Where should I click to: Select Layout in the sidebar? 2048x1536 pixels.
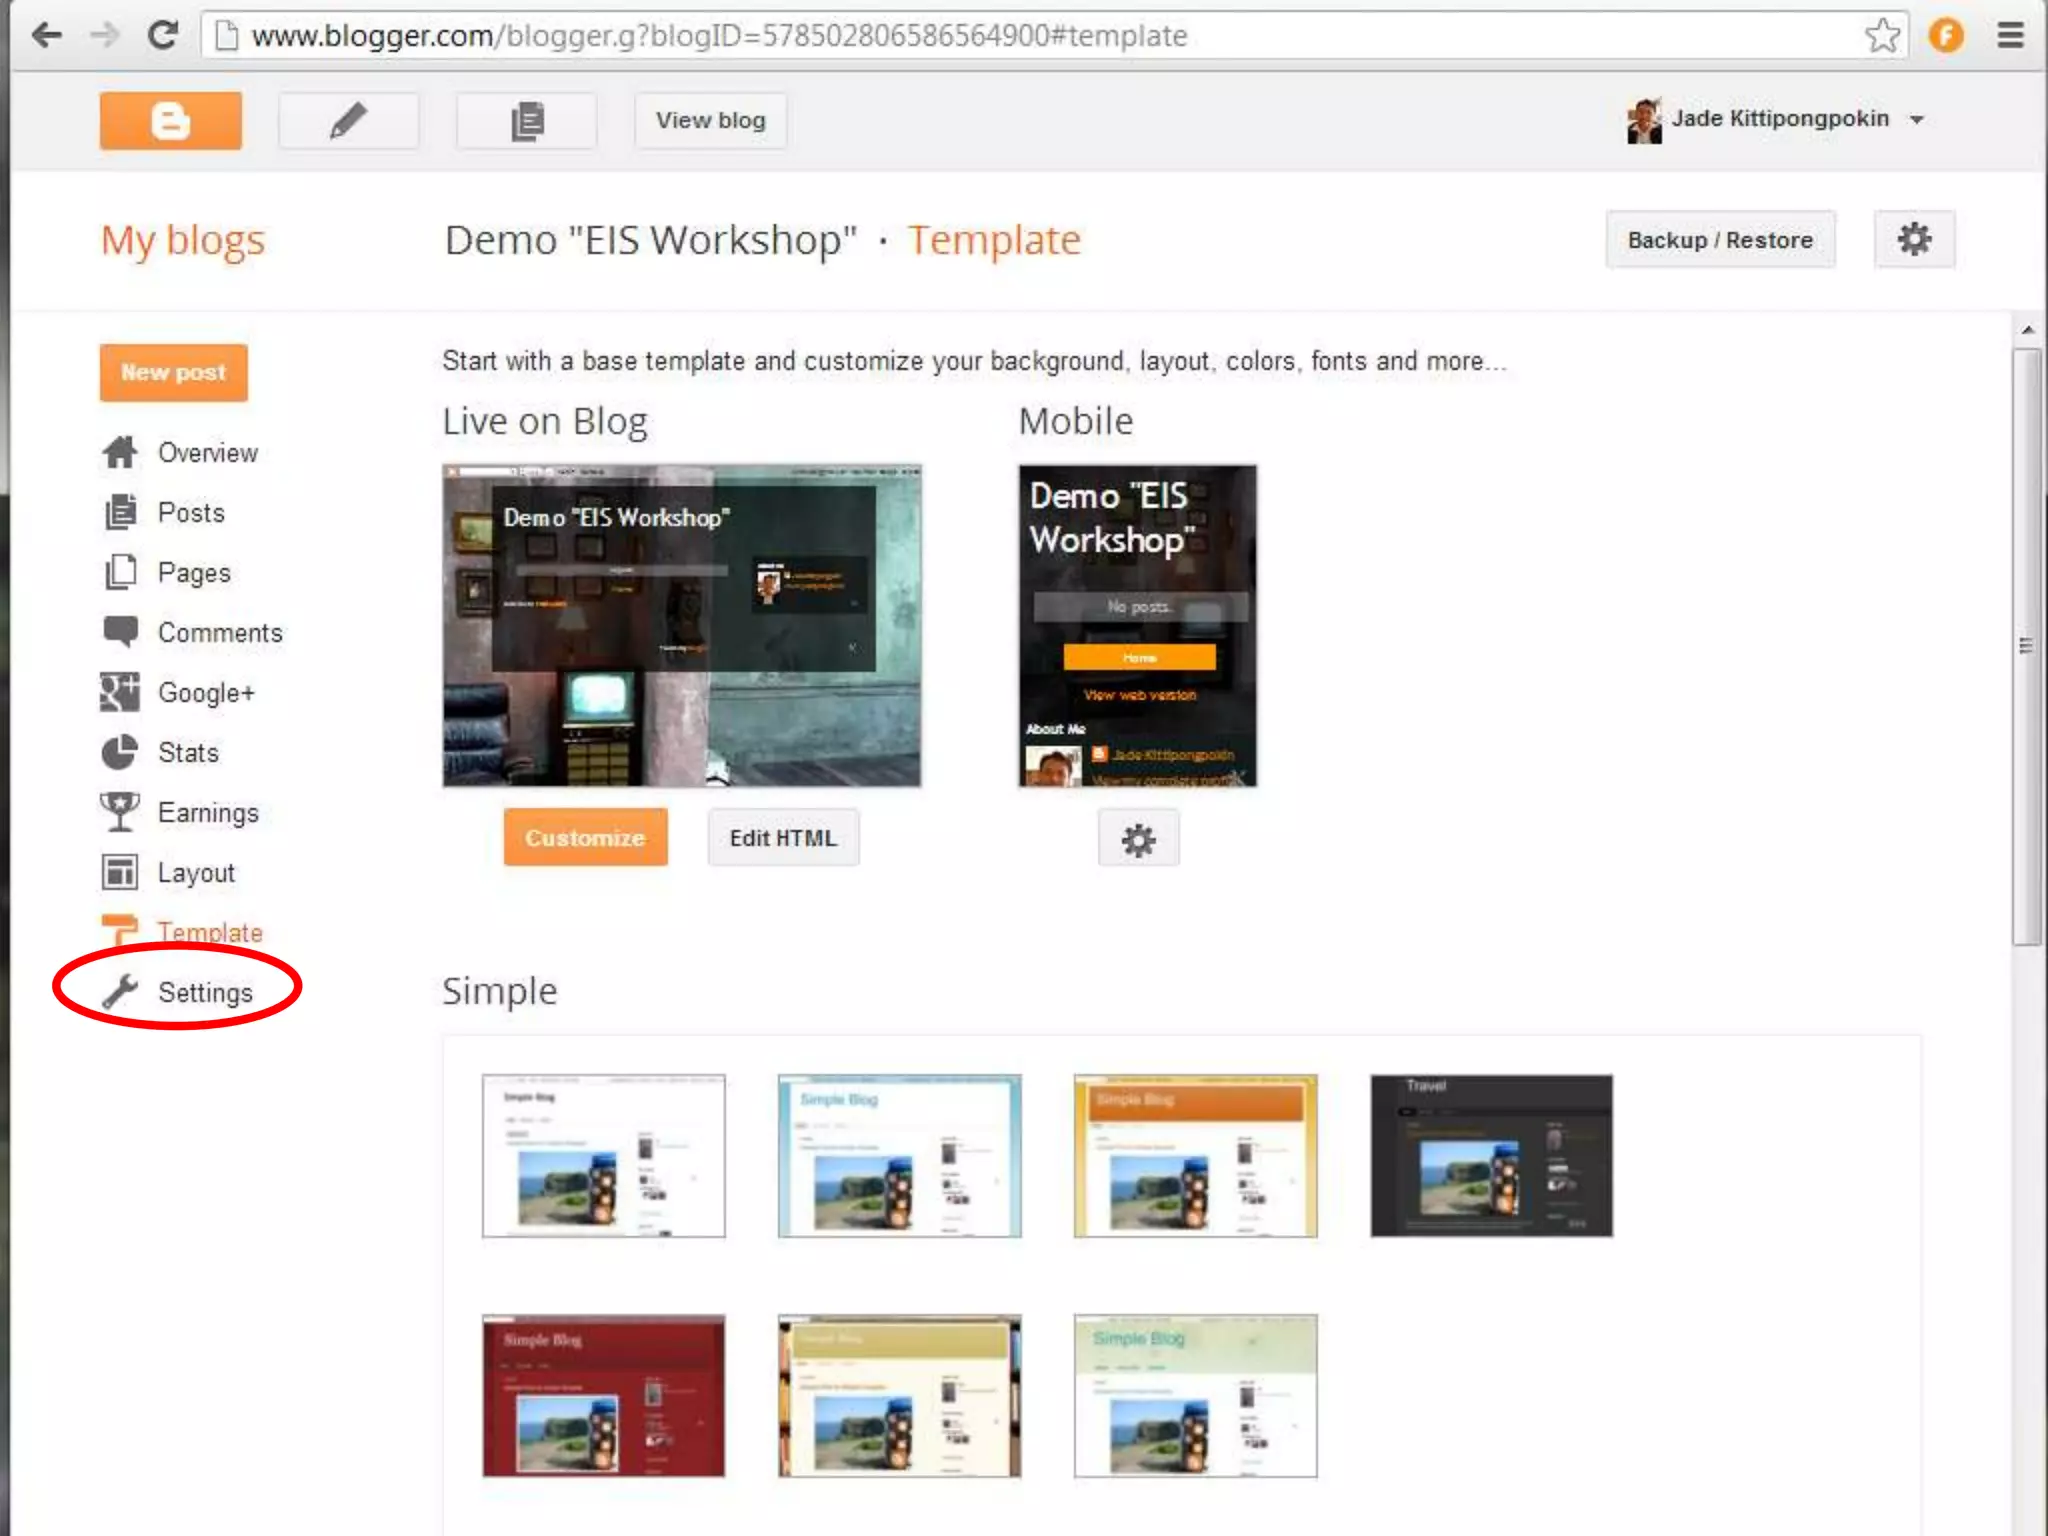(196, 872)
